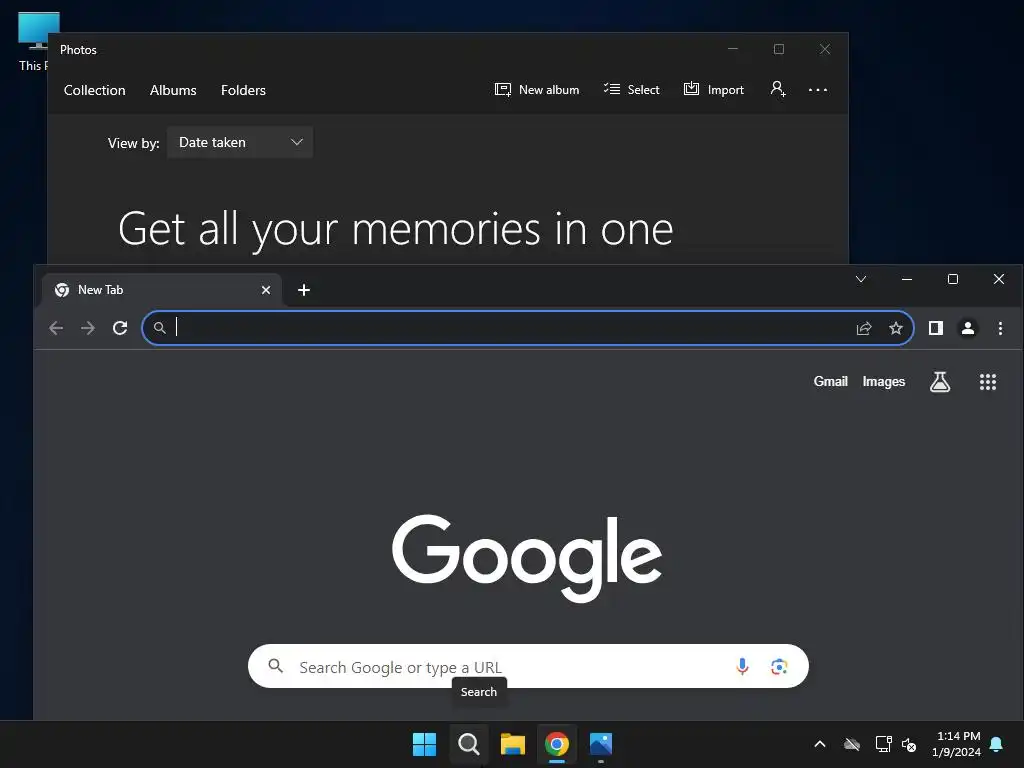Click Chrome icon on taskbar

click(x=557, y=744)
